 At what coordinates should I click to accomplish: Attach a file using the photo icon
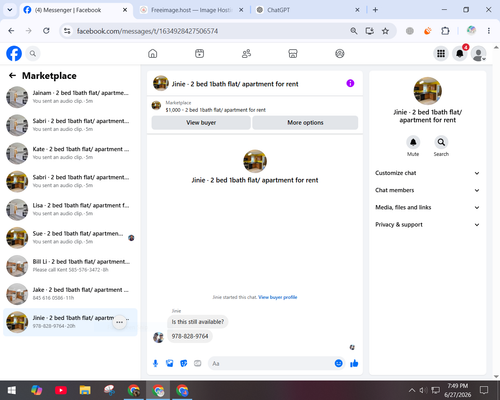click(169, 363)
